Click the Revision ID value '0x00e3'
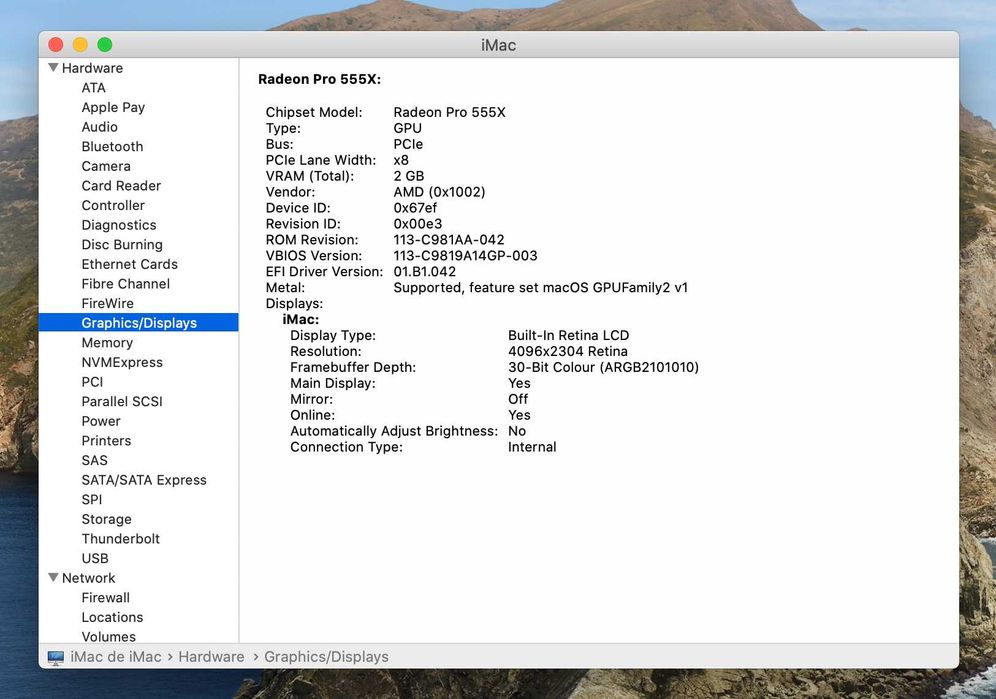996x699 pixels. [x=417, y=224]
